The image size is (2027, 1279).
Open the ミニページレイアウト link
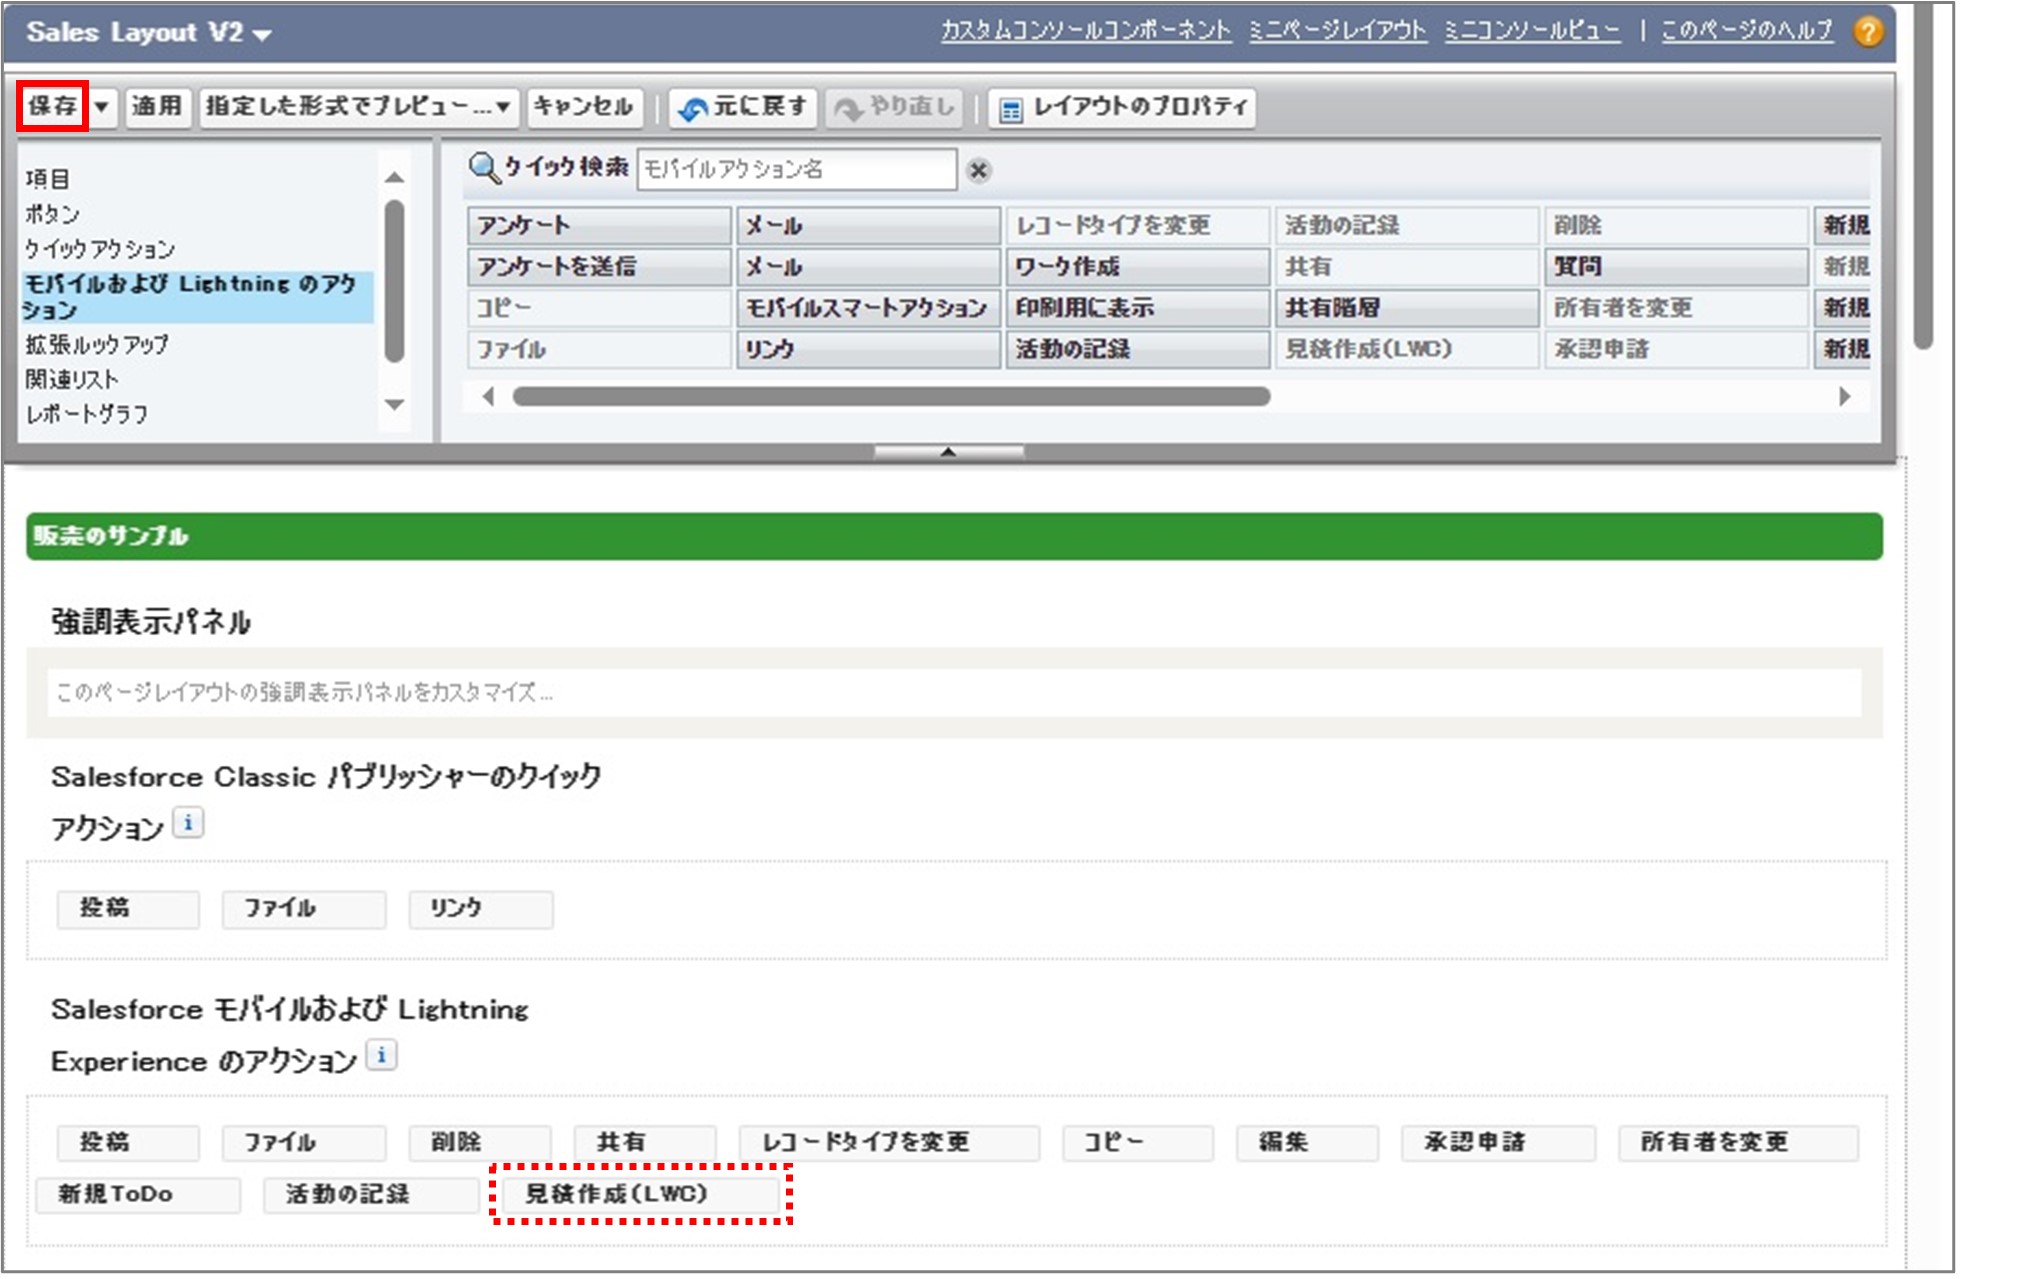point(1337,30)
